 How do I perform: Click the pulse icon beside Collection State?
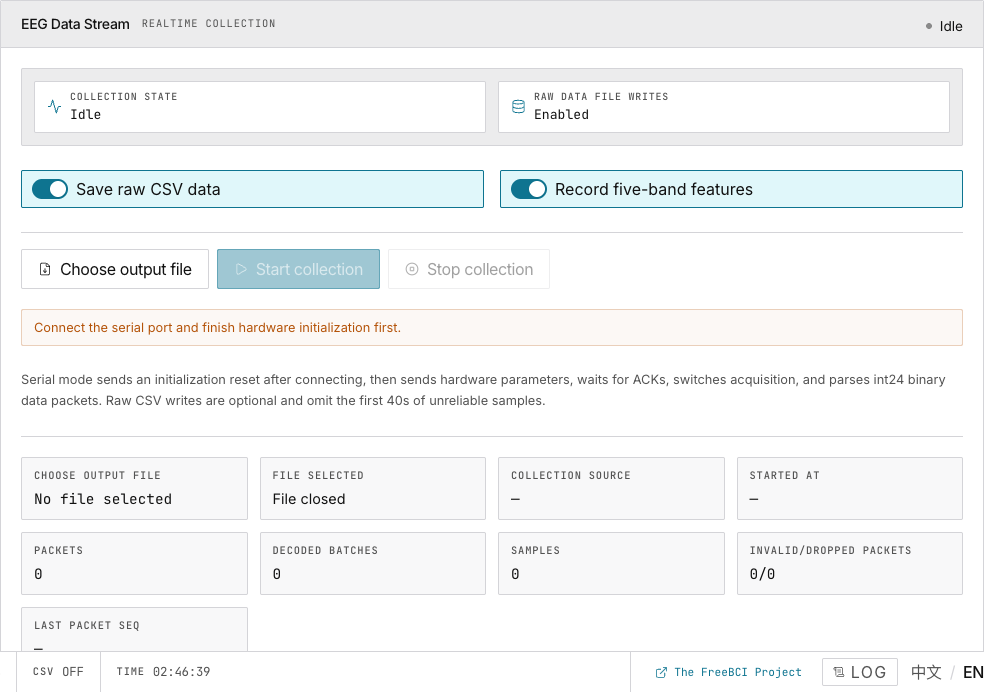tap(55, 107)
